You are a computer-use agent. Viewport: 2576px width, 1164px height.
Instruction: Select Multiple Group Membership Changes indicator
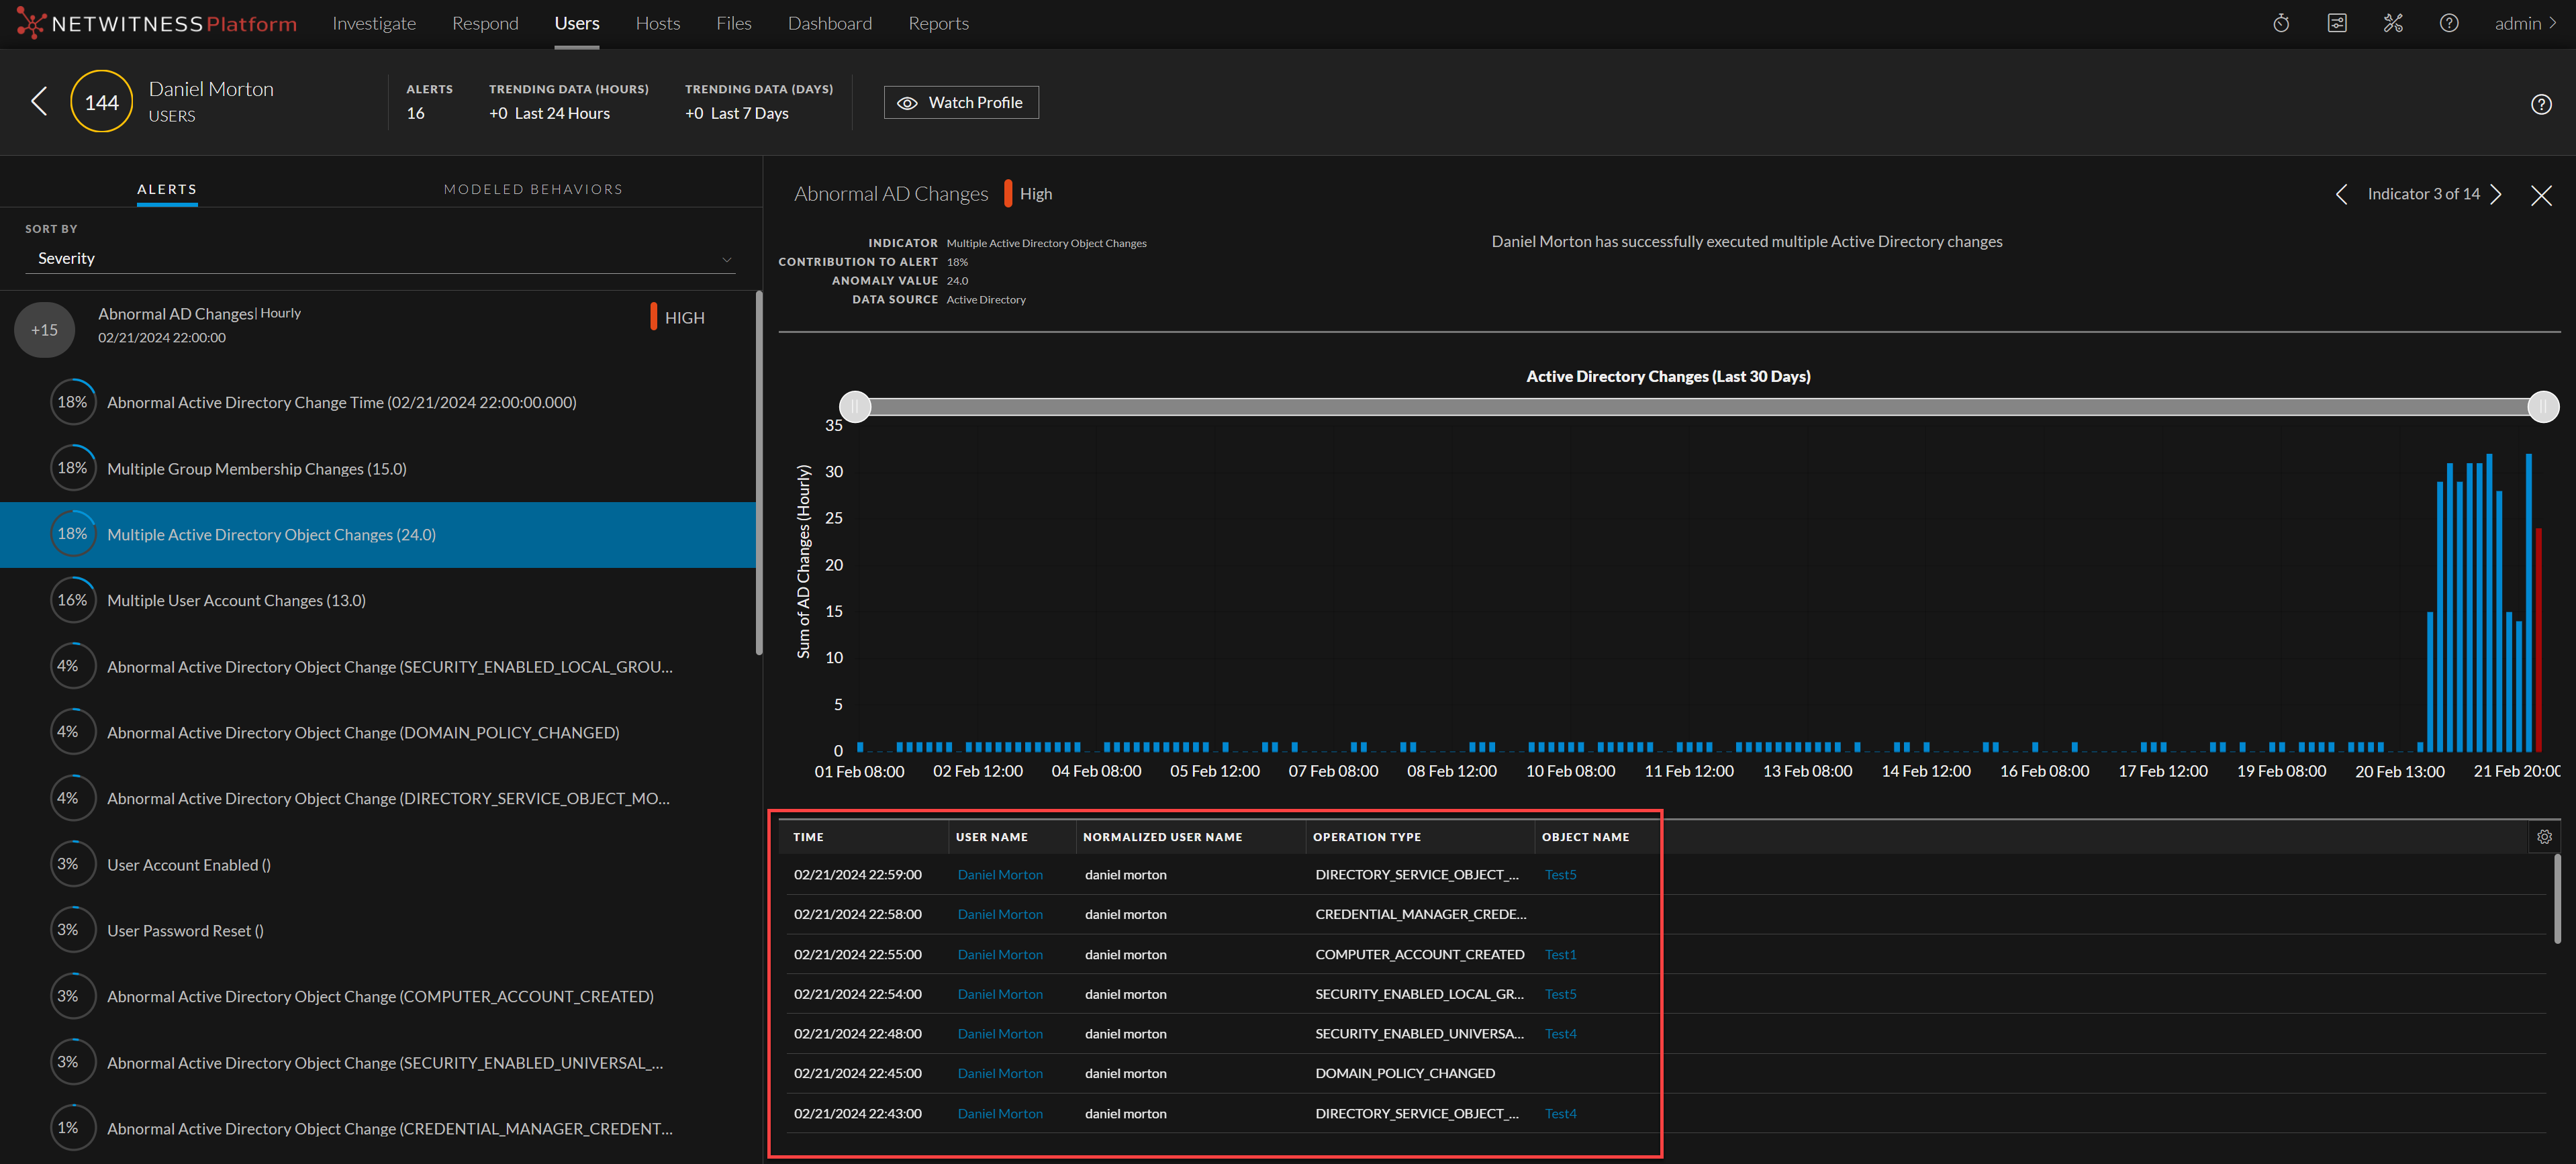pos(256,468)
